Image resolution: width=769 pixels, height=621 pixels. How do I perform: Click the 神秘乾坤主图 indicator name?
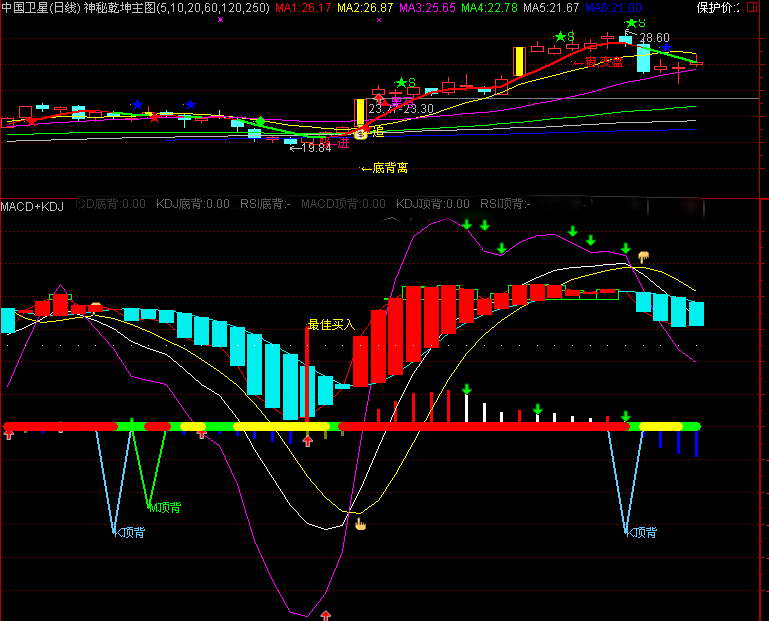120,8
